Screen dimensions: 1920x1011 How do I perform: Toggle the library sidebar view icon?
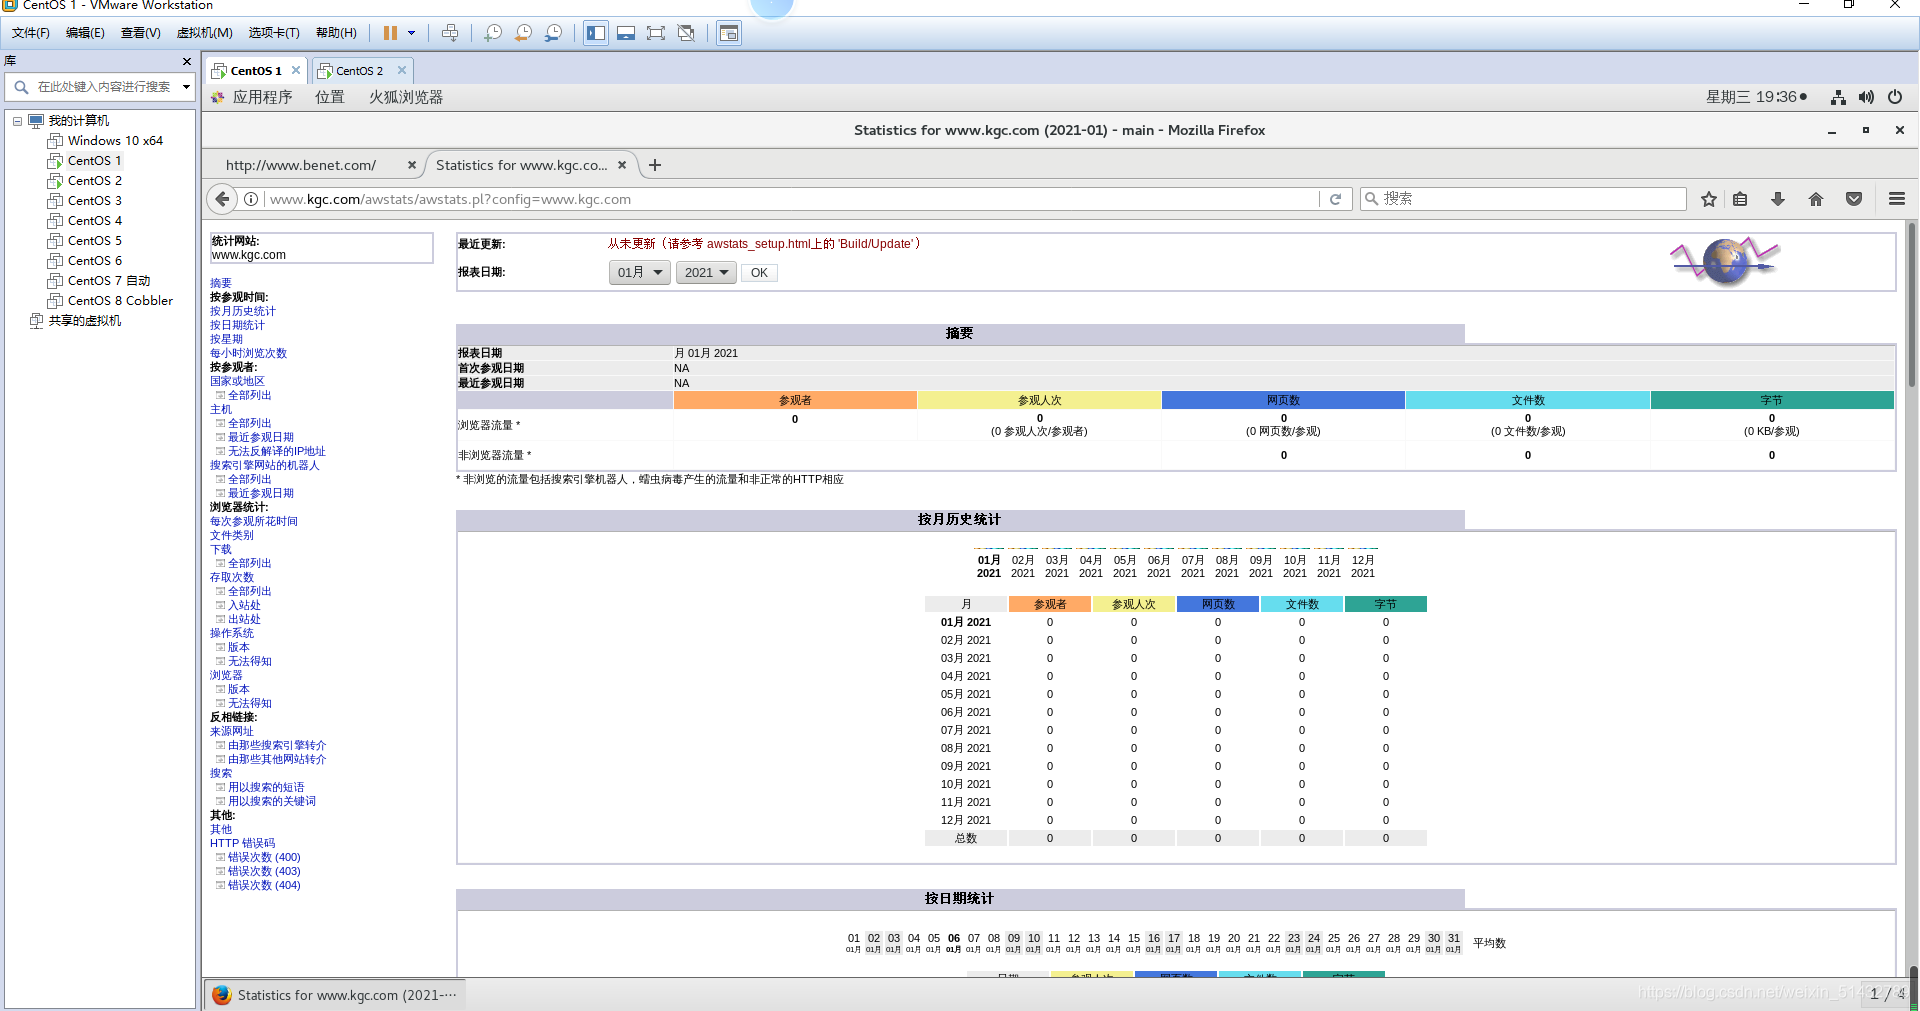596,33
